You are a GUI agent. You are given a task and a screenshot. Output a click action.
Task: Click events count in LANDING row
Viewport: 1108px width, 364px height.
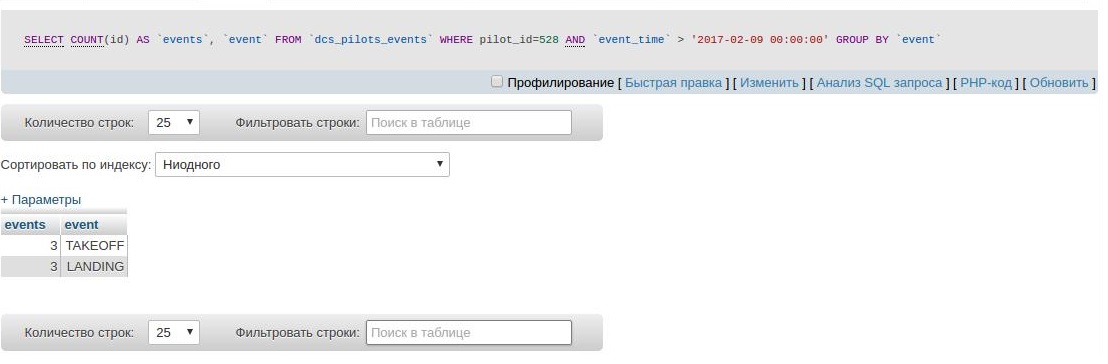tap(30, 266)
